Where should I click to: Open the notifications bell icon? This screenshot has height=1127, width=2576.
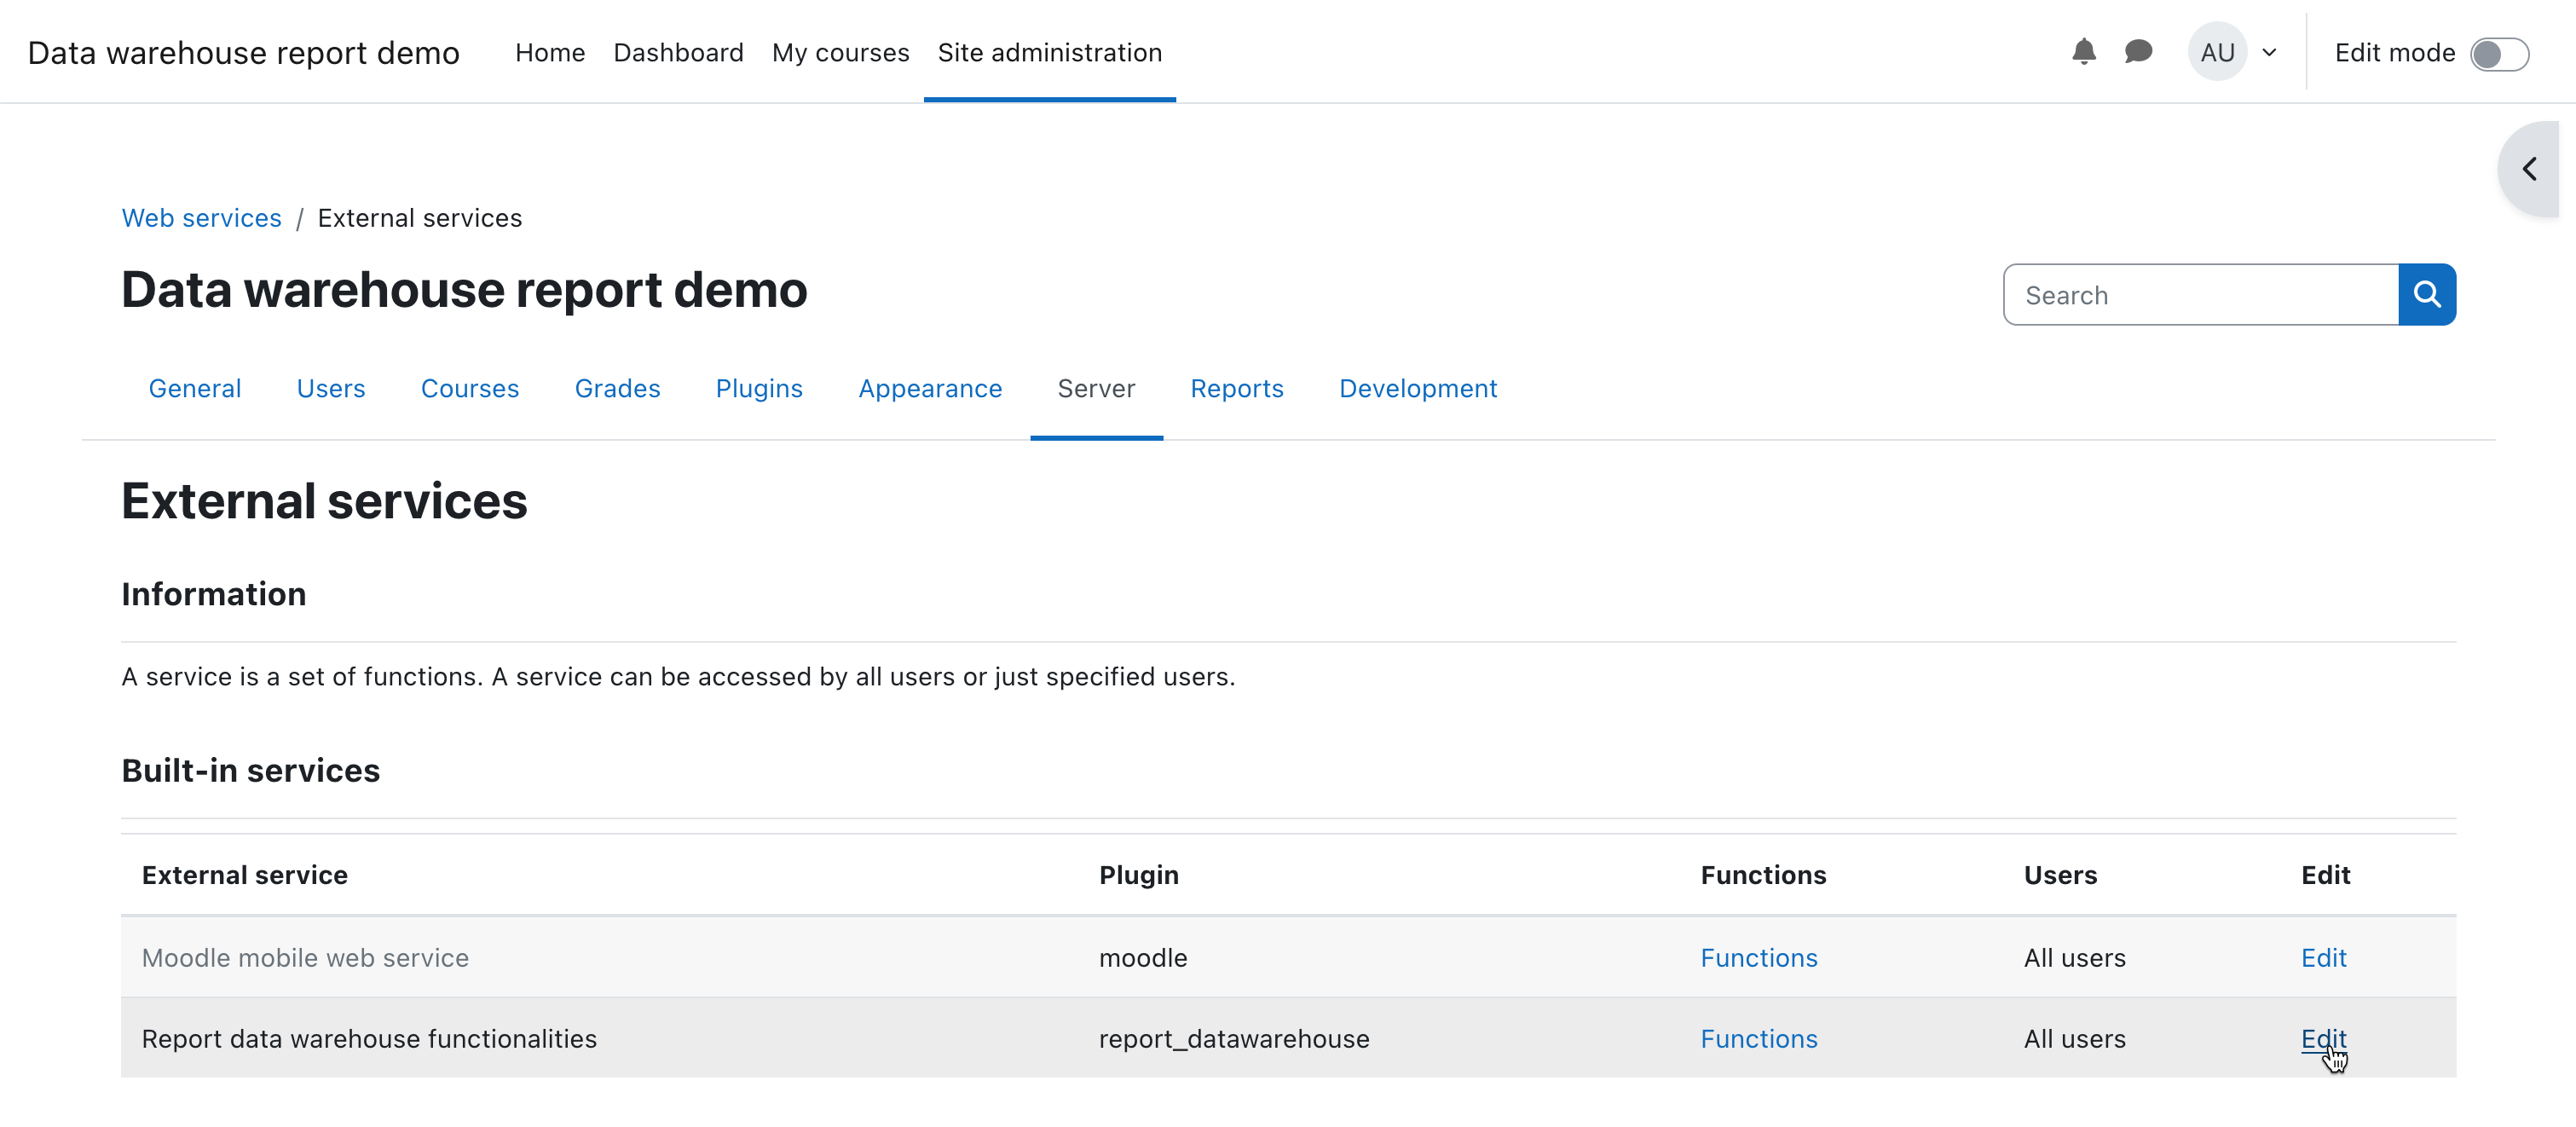coord(2083,52)
